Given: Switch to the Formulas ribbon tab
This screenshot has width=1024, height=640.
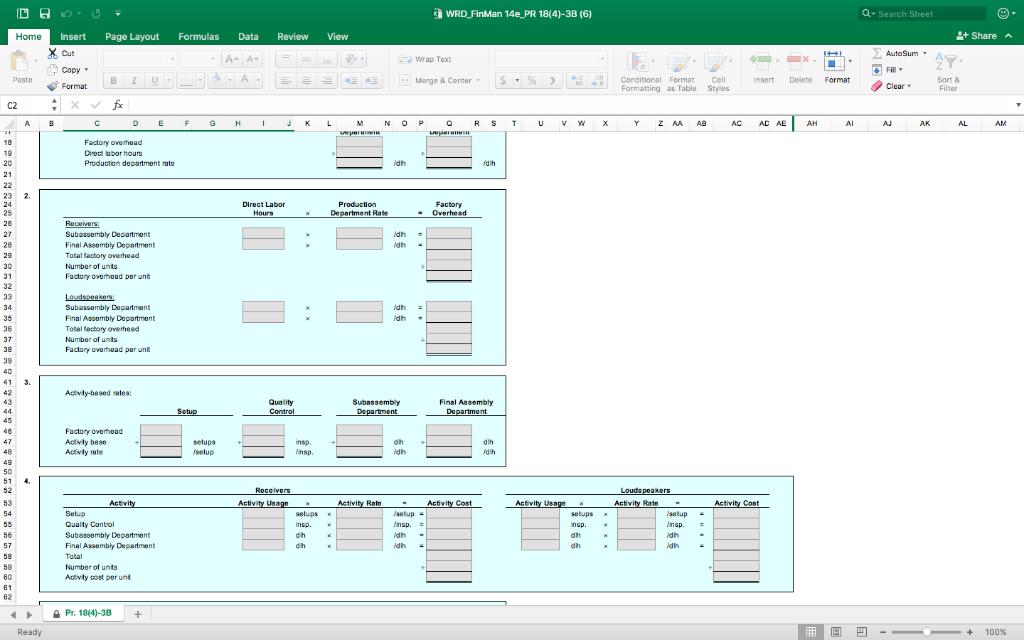Looking at the screenshot, I should [198, 36].
